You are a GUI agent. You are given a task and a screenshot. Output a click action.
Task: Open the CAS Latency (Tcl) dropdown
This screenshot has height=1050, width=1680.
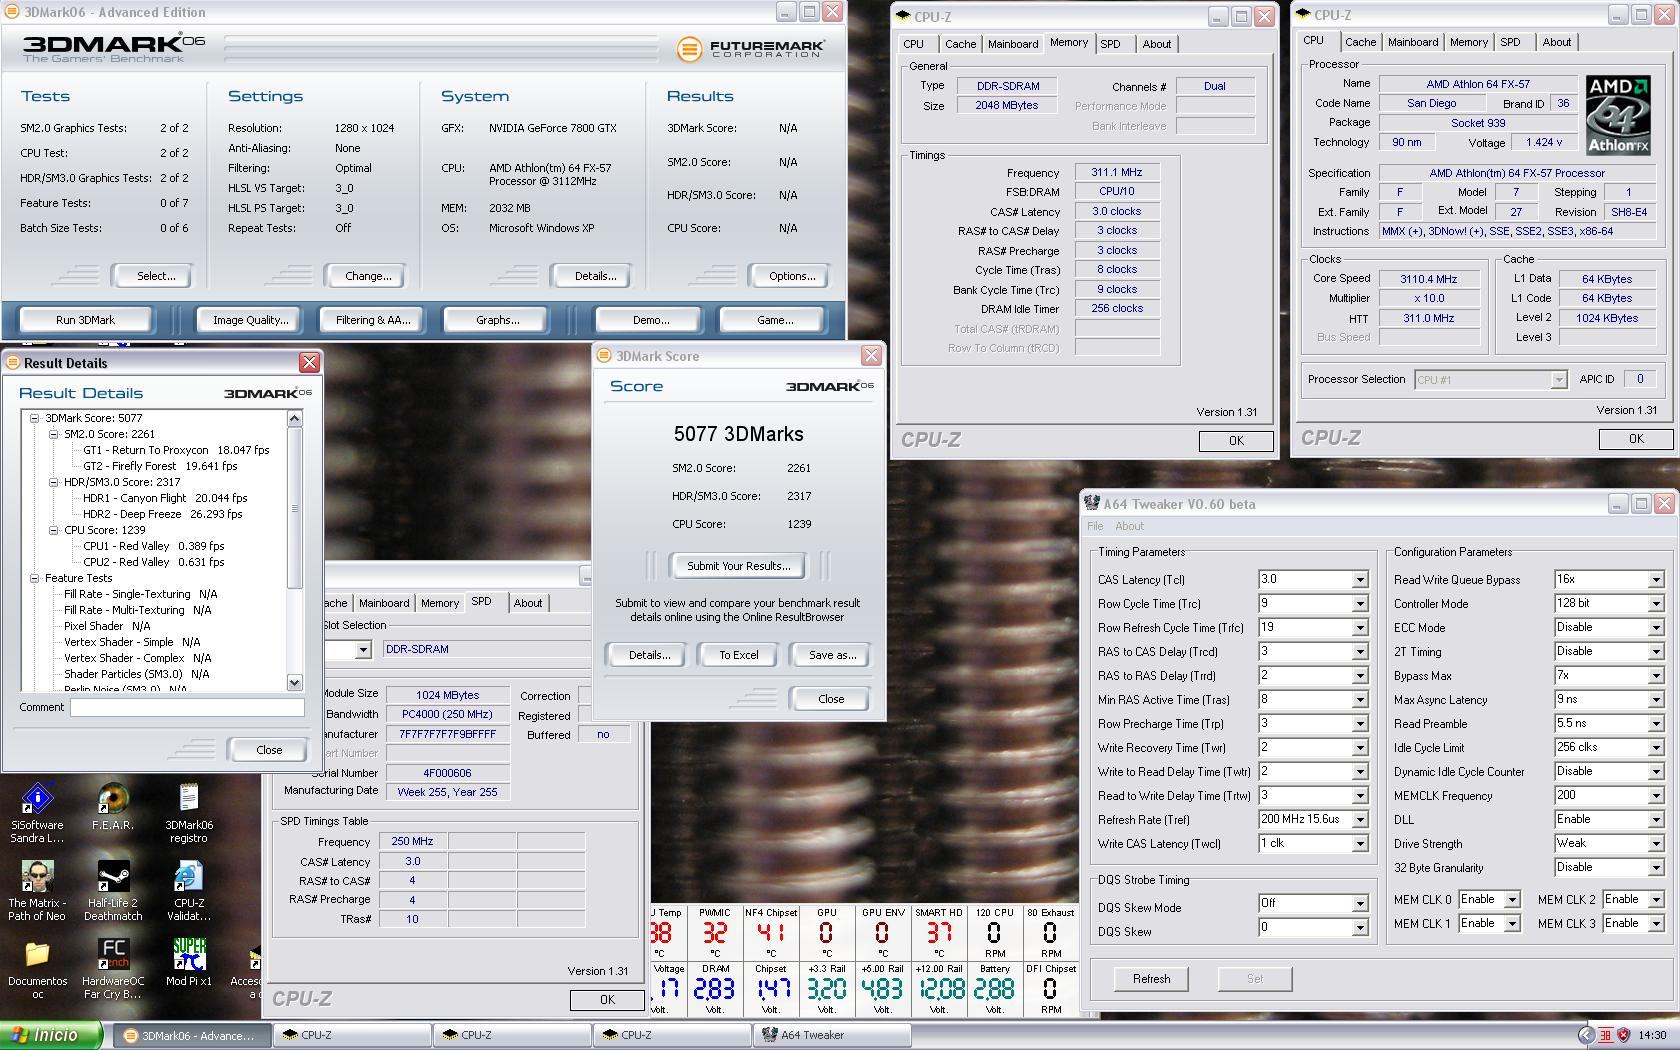[1359, 580]
